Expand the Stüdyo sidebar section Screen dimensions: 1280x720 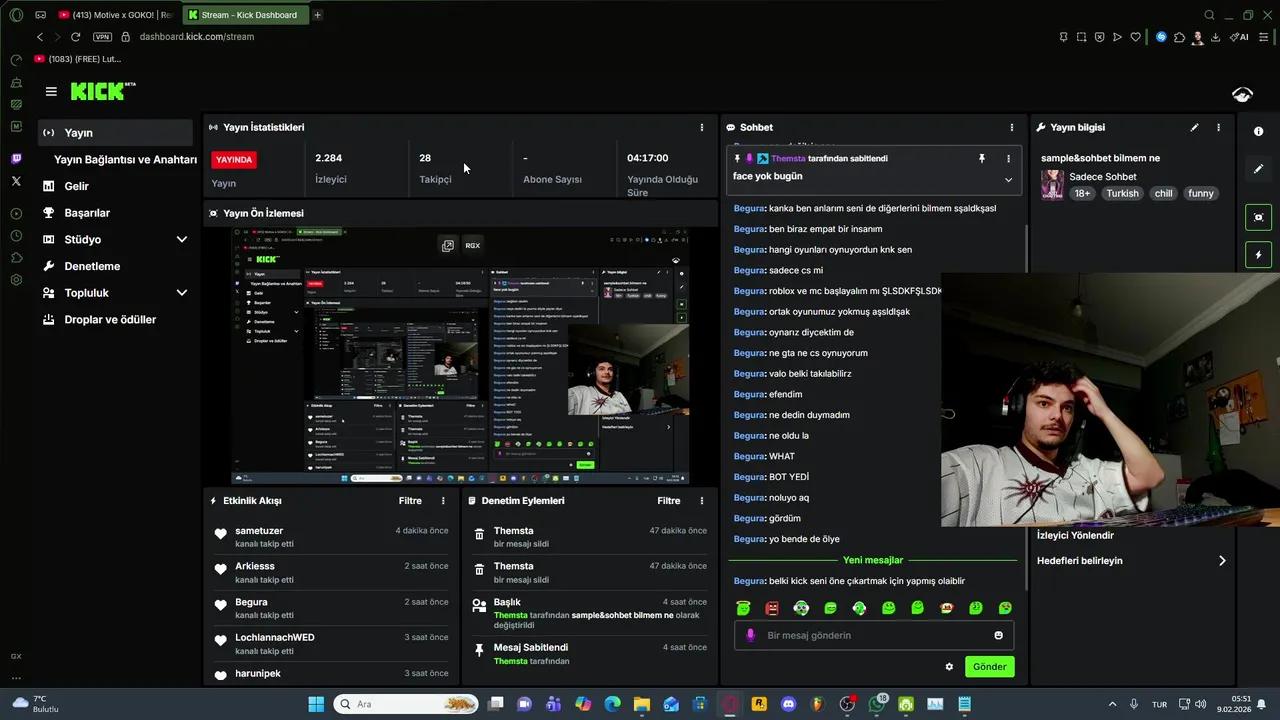tap(181, 240)
